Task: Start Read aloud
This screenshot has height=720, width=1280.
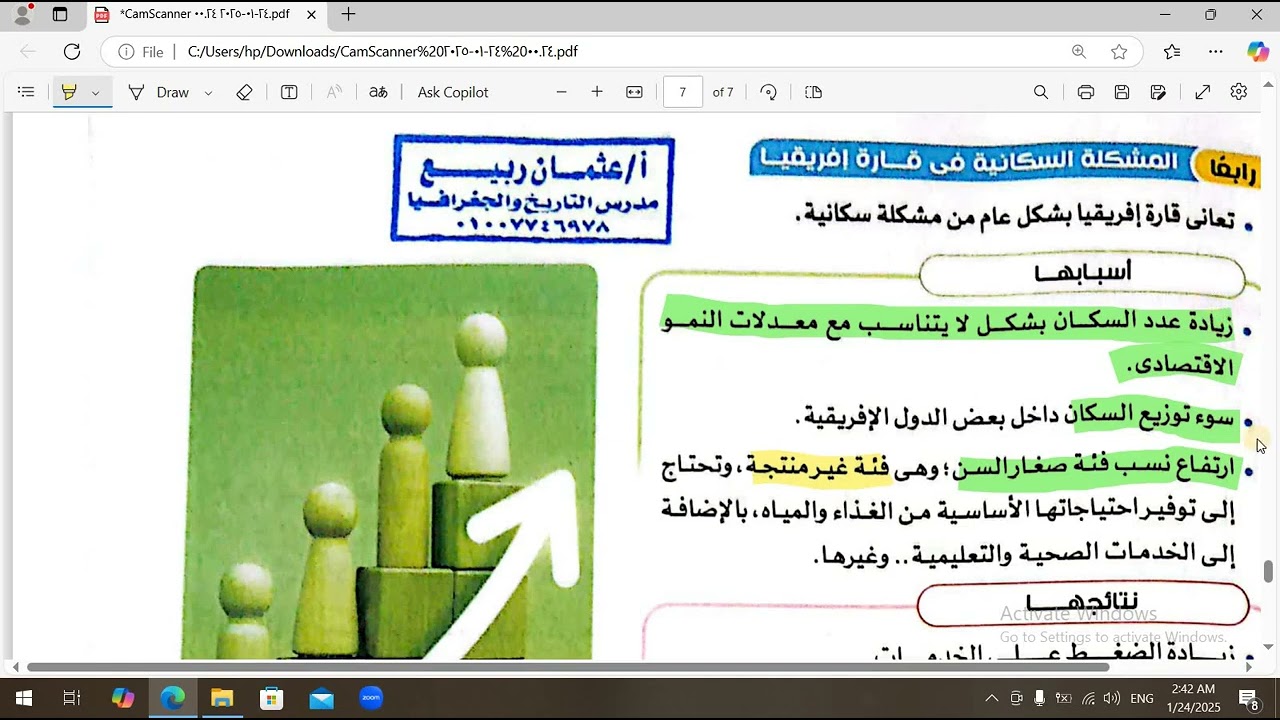Action: pyautogui.click(x=334, y=92)
